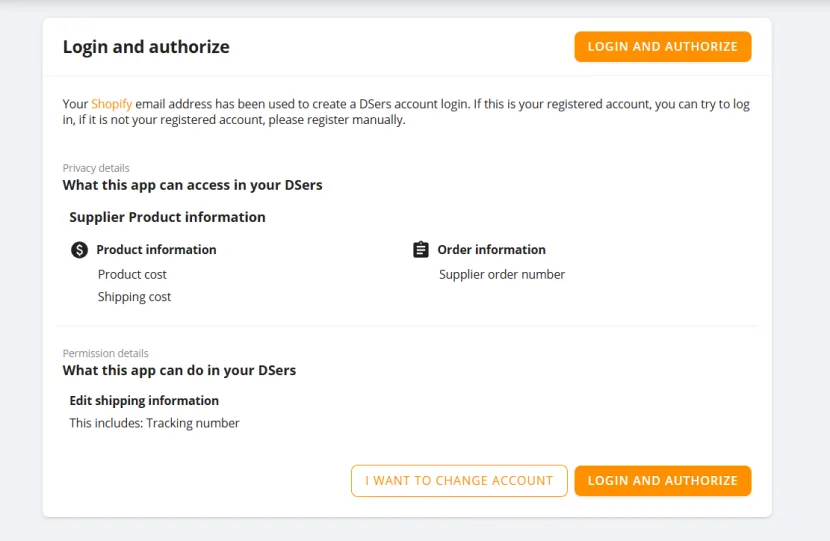
Task: Click the "Edit shipping information" subheading
Action: (144, 401)
